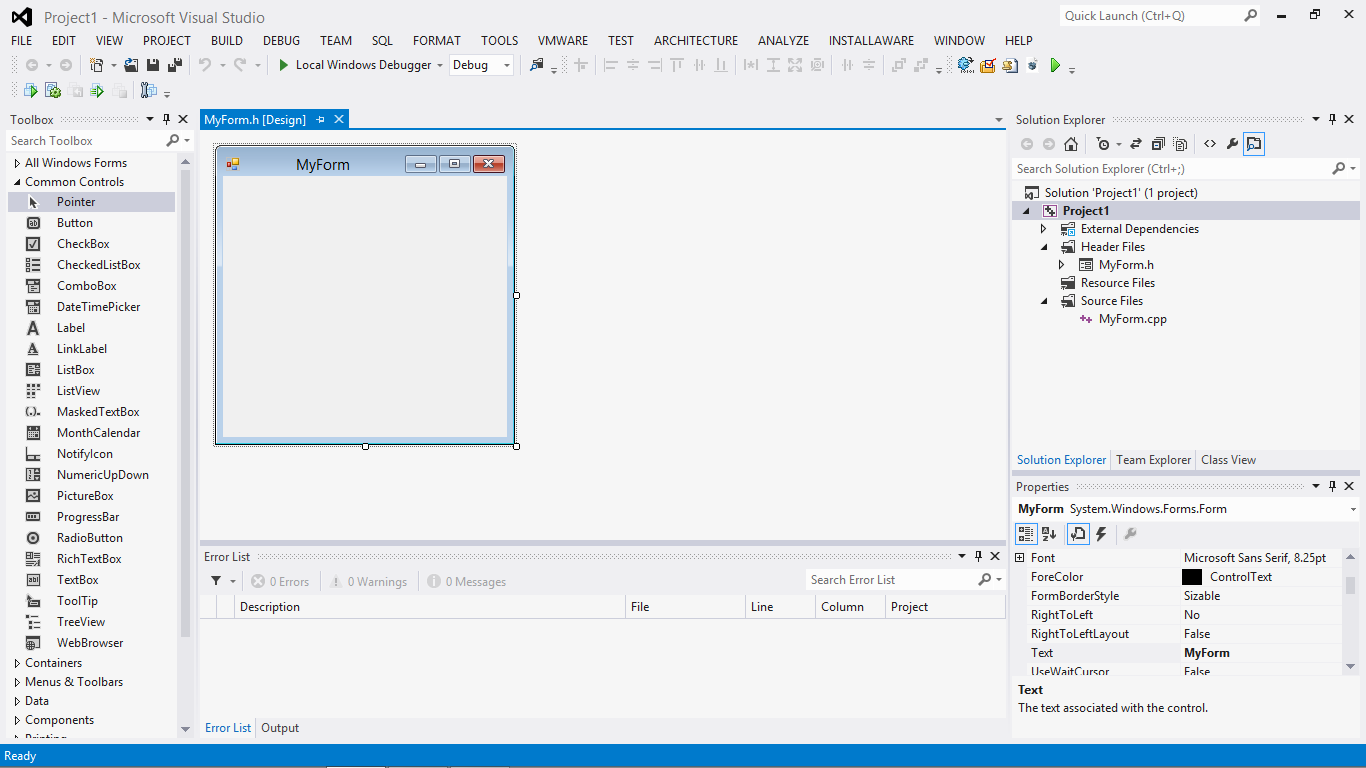The height and width of the screenshot is (768, 1366).
Task: Open the DEBUG menu
Action: (x=281, y=41)
